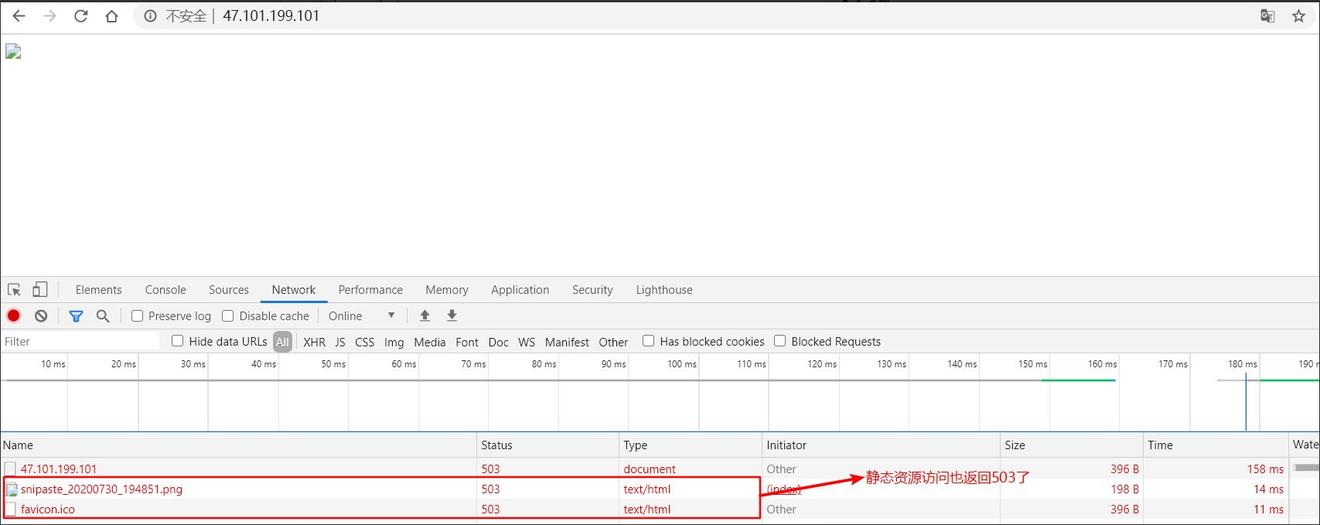Check the Disable cache option
The height and width of the screenshot is (525, 1320).
228,316
